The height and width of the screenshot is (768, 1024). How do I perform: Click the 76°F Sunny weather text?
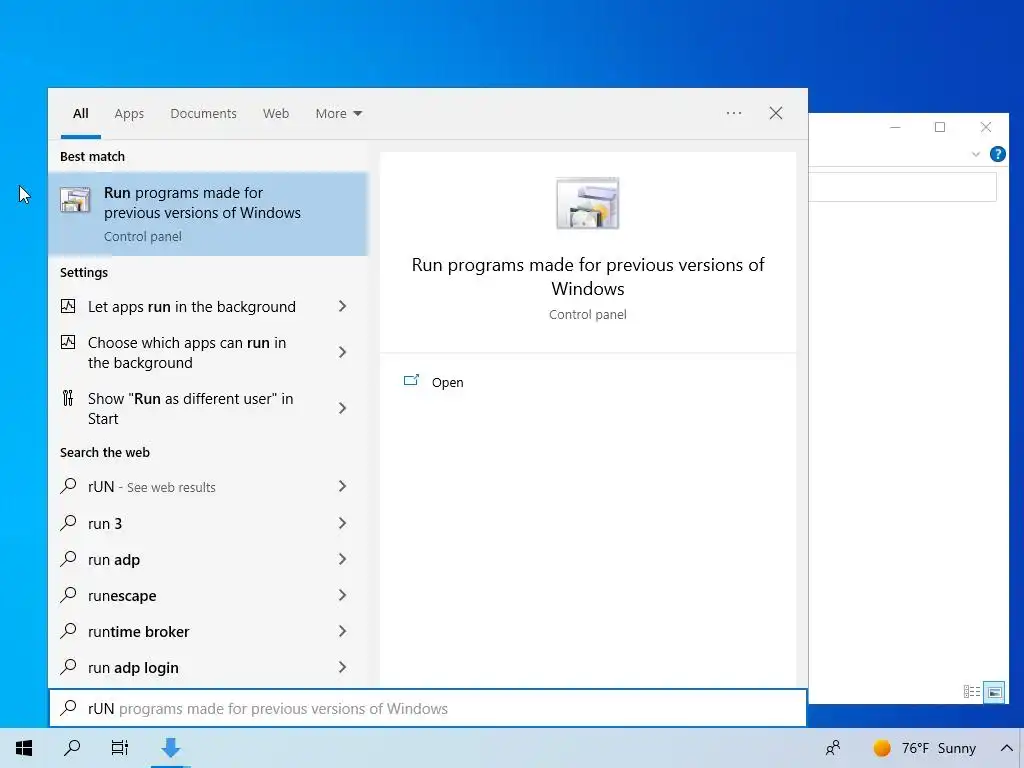click(938, 748)
